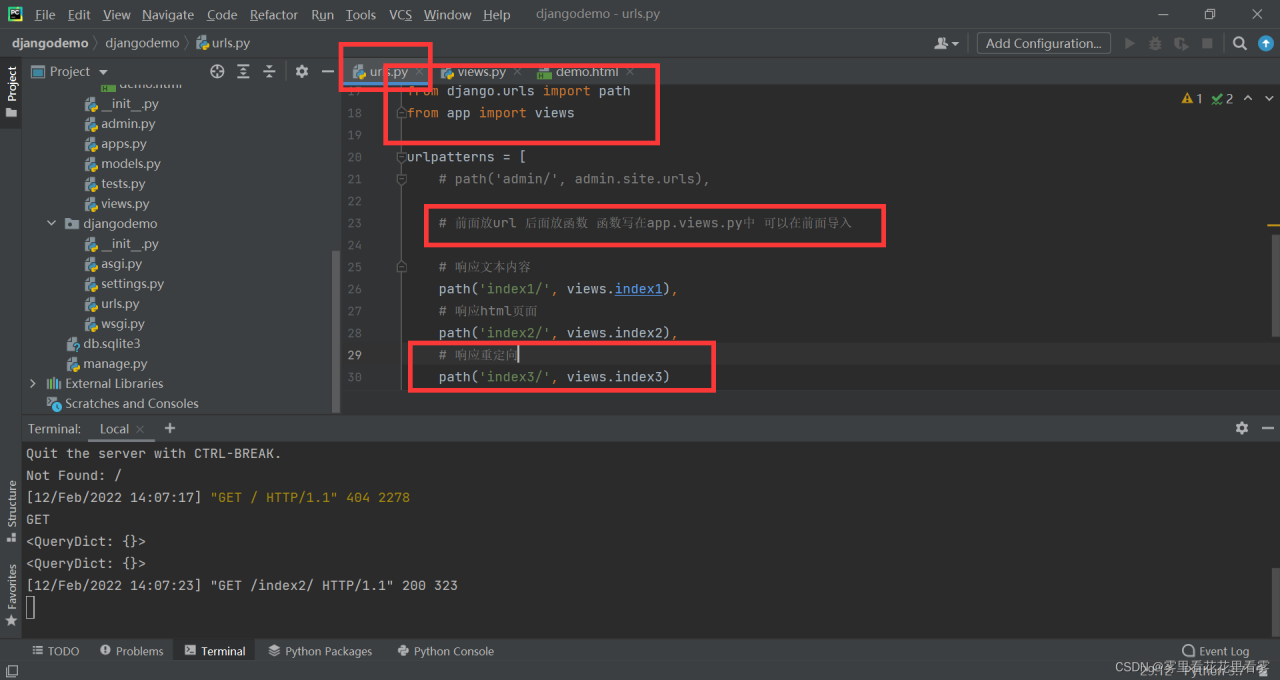Image resolution: width=1280 pixels, height=680 pixels.
Task: Click Collapse All icon in Project panel
Action: pos(269,71)
